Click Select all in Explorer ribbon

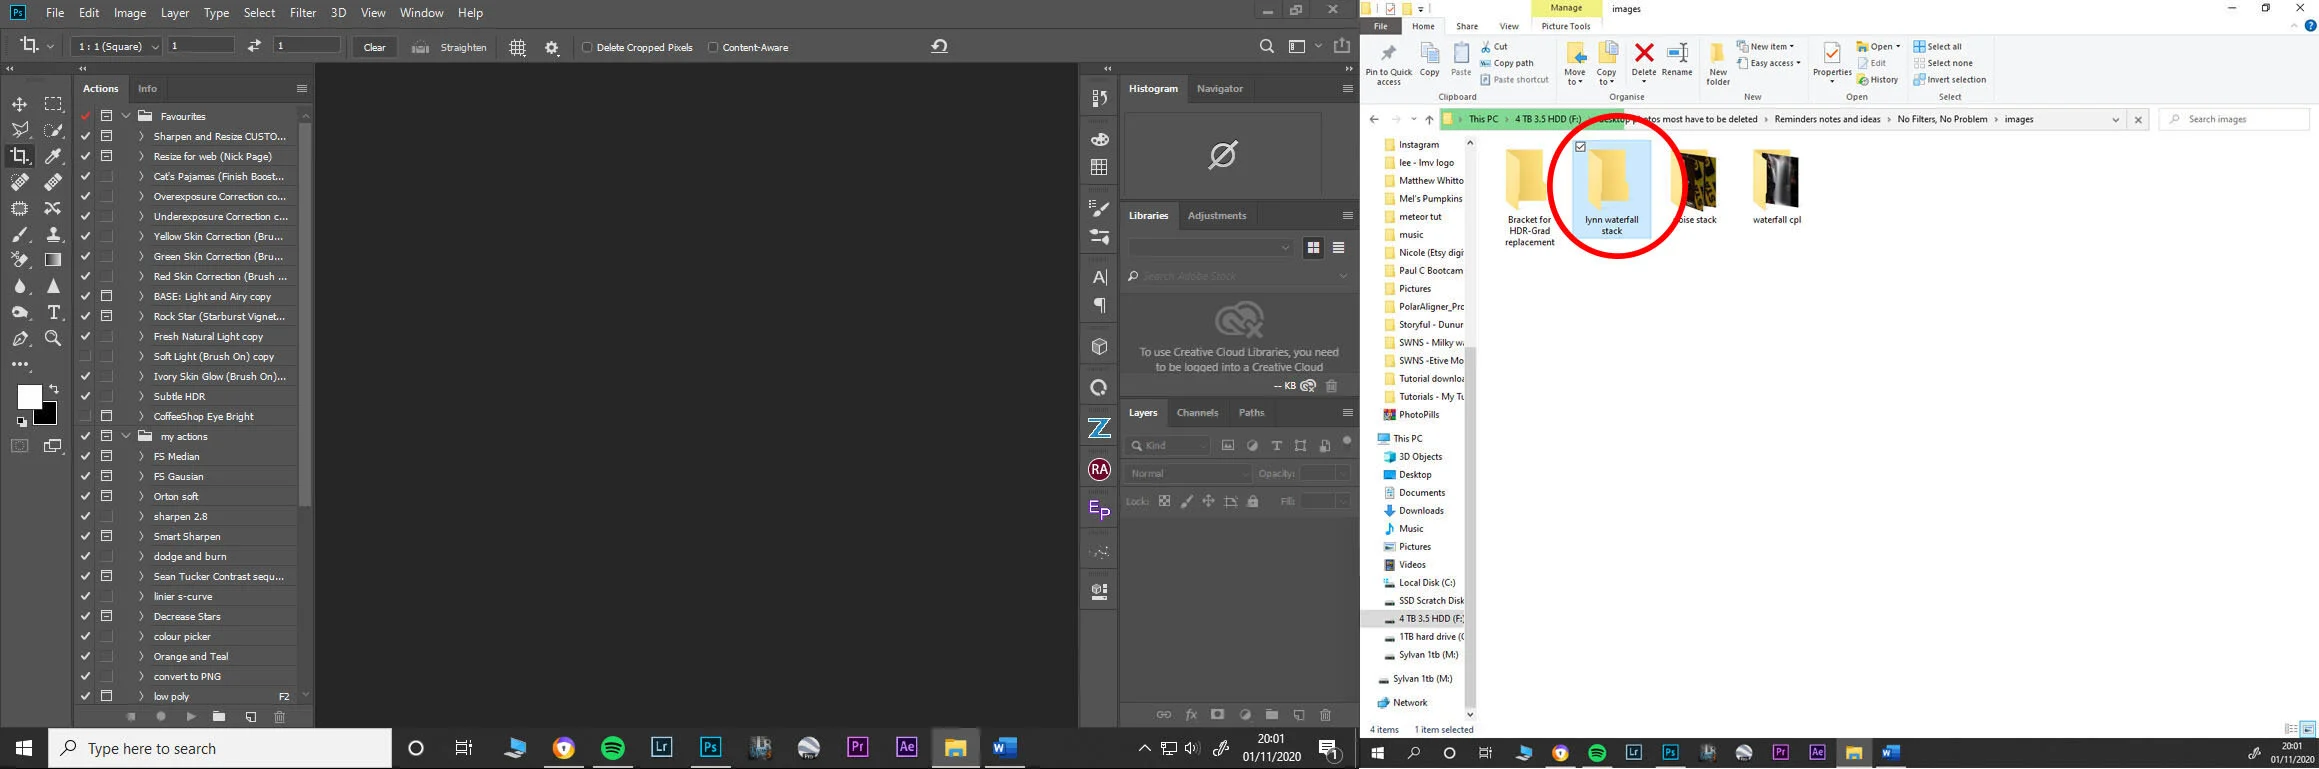(x=1938, y=46)
